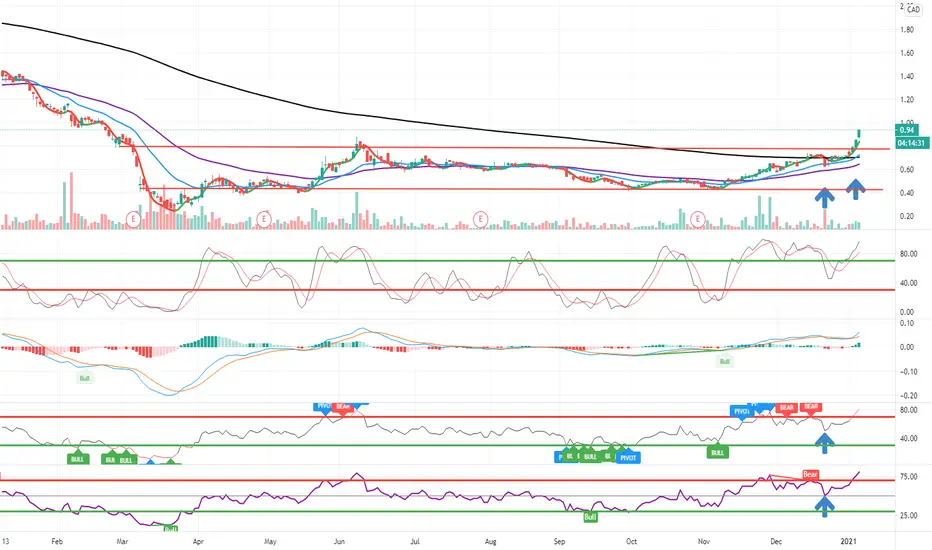
Task: Click the current price label 0.94
Action: [907, 130]
